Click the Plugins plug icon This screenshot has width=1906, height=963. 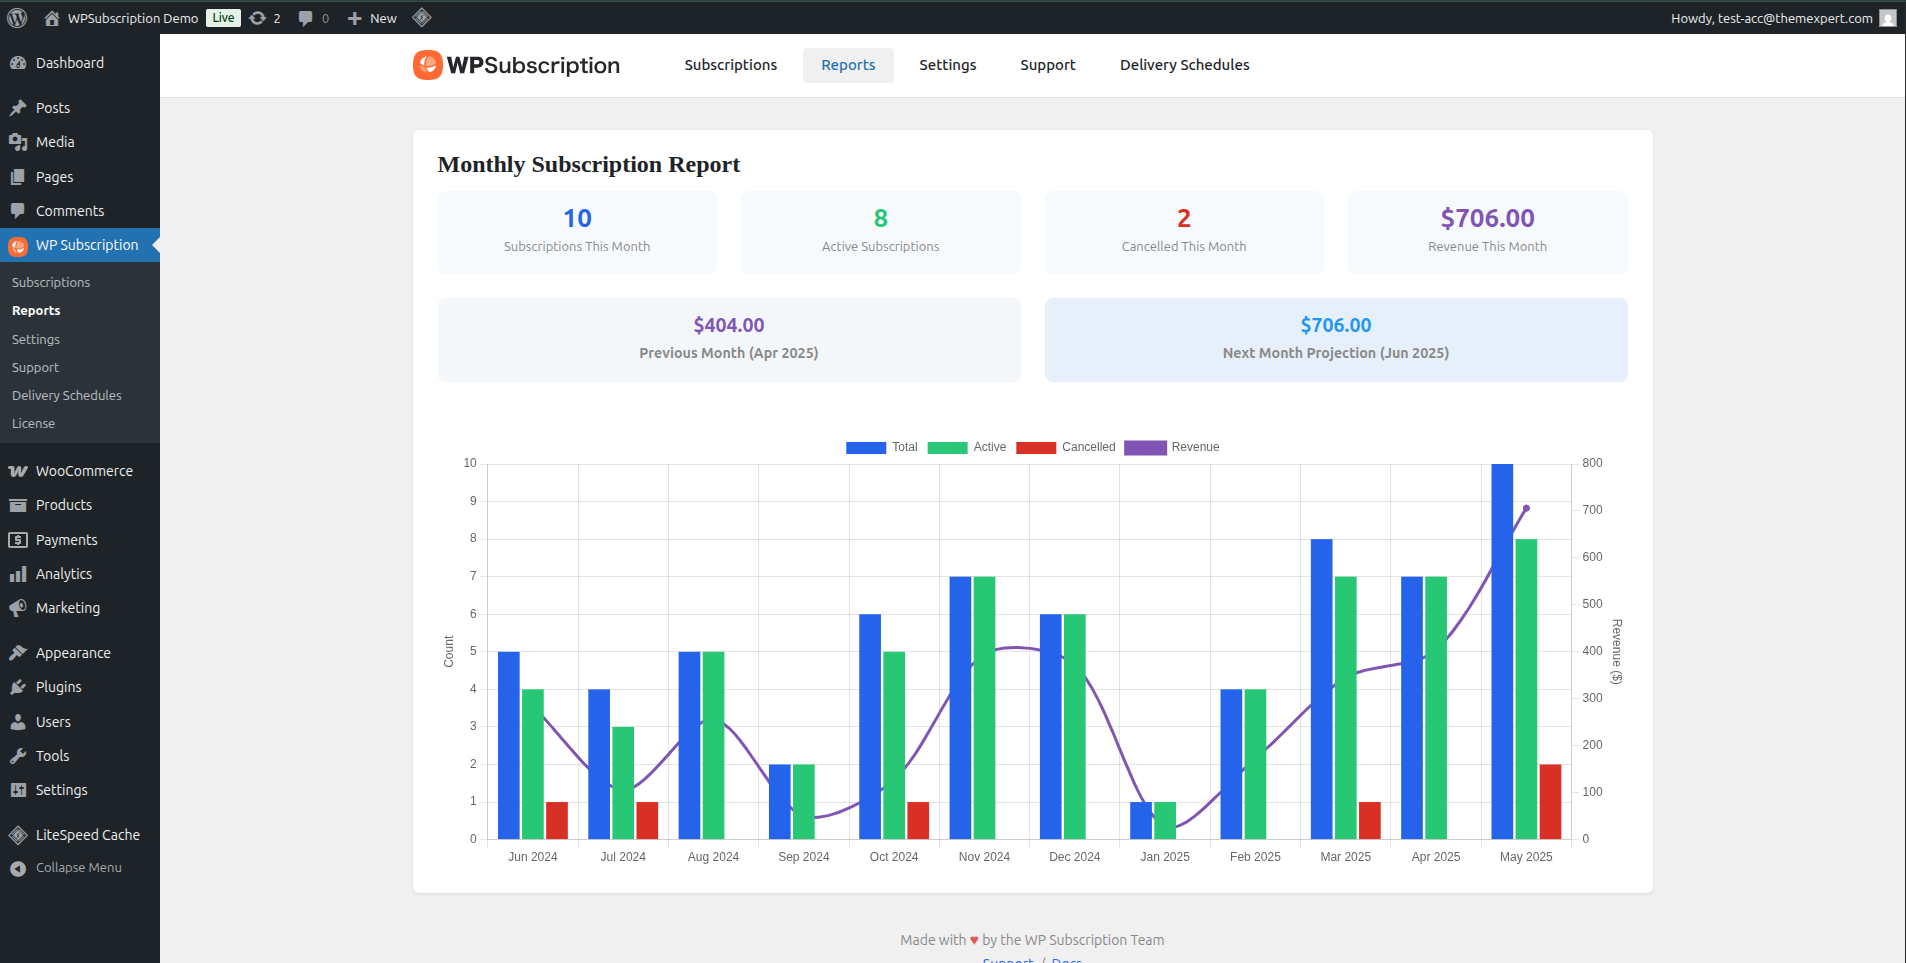(x=18, y=687)
